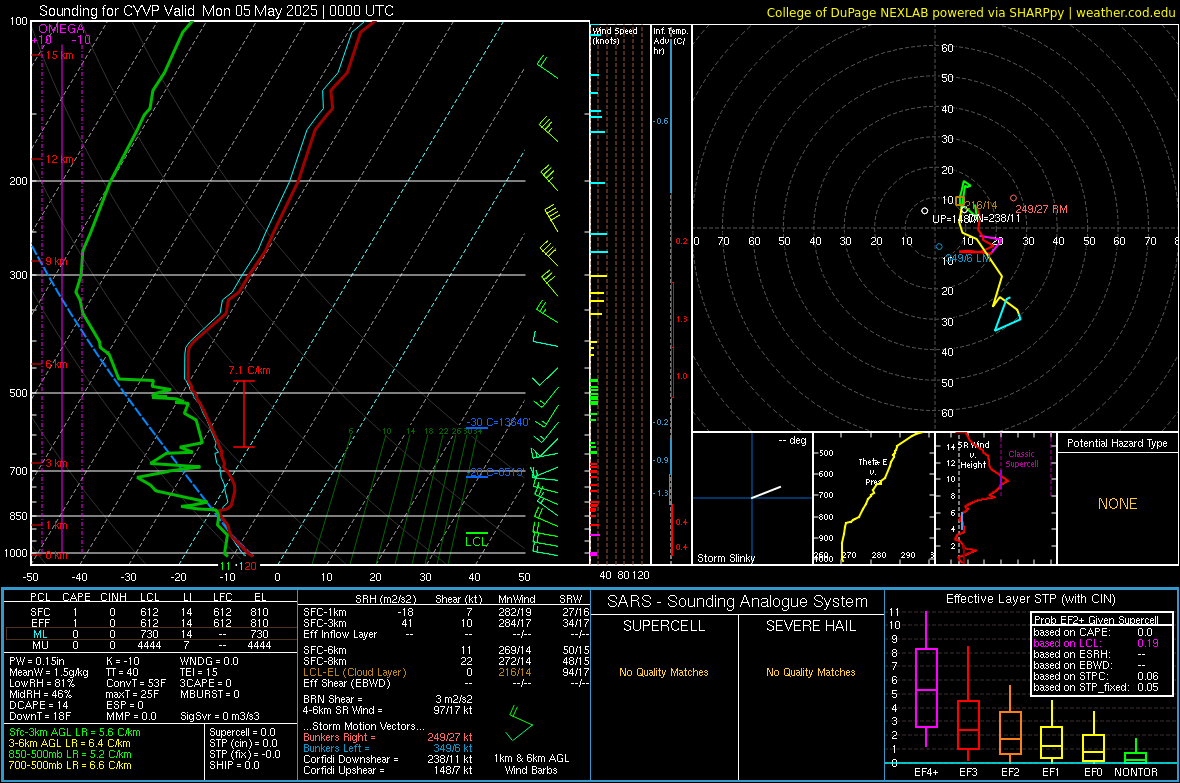The image size is (1180, 783).
Task: Click the 'Eff Shear (EBWD)' row label
Action: [347, 683]
